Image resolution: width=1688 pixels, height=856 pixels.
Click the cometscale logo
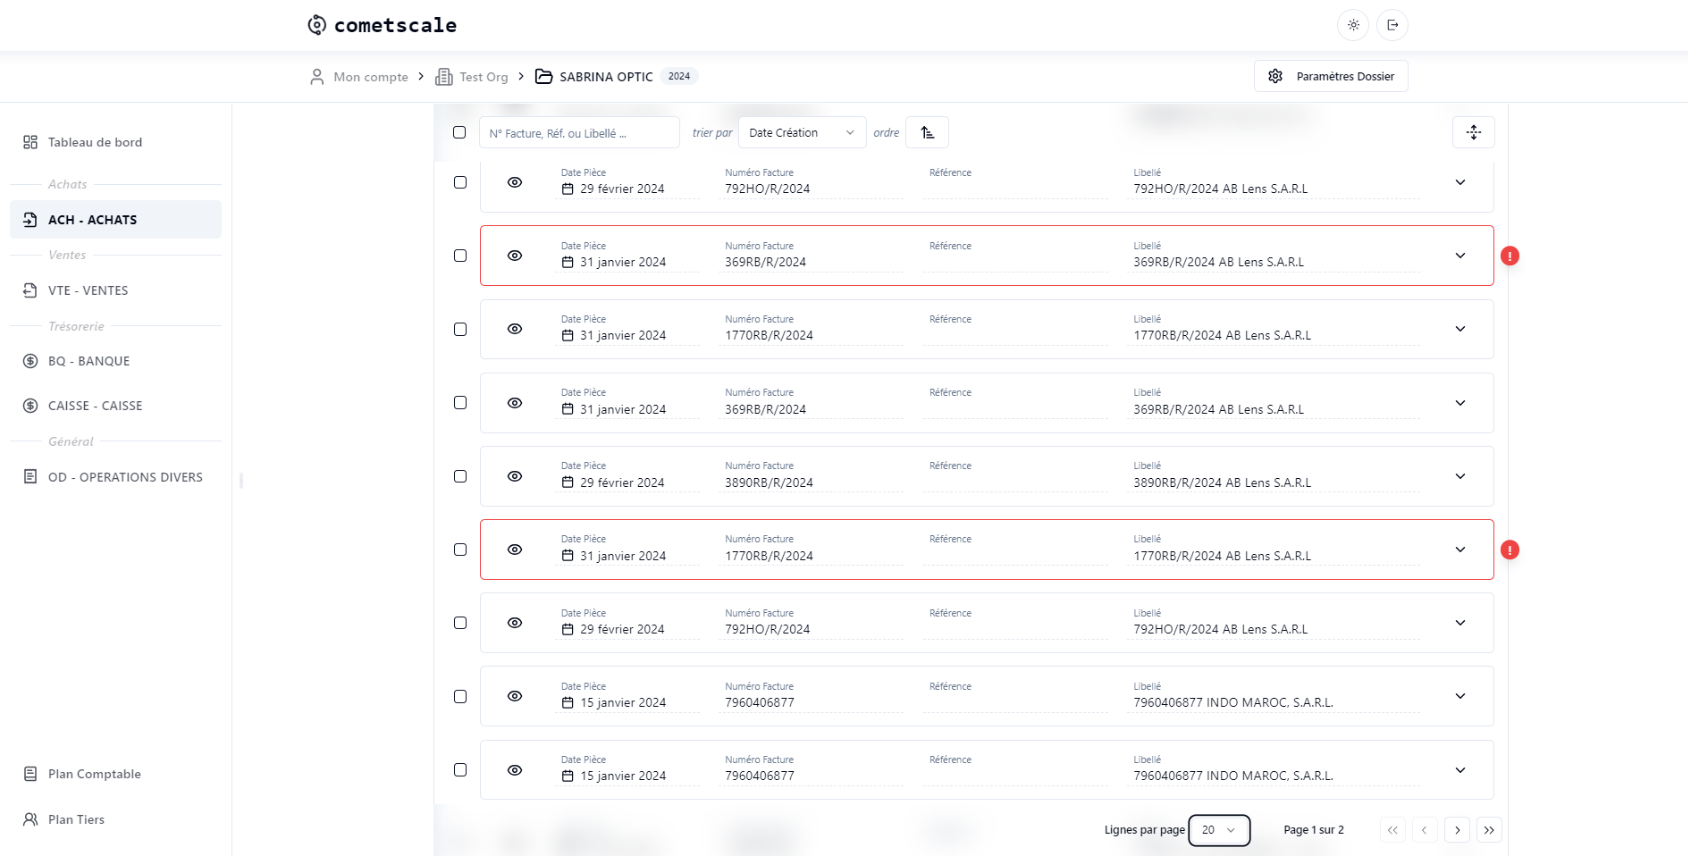click(x=382, y=25)
